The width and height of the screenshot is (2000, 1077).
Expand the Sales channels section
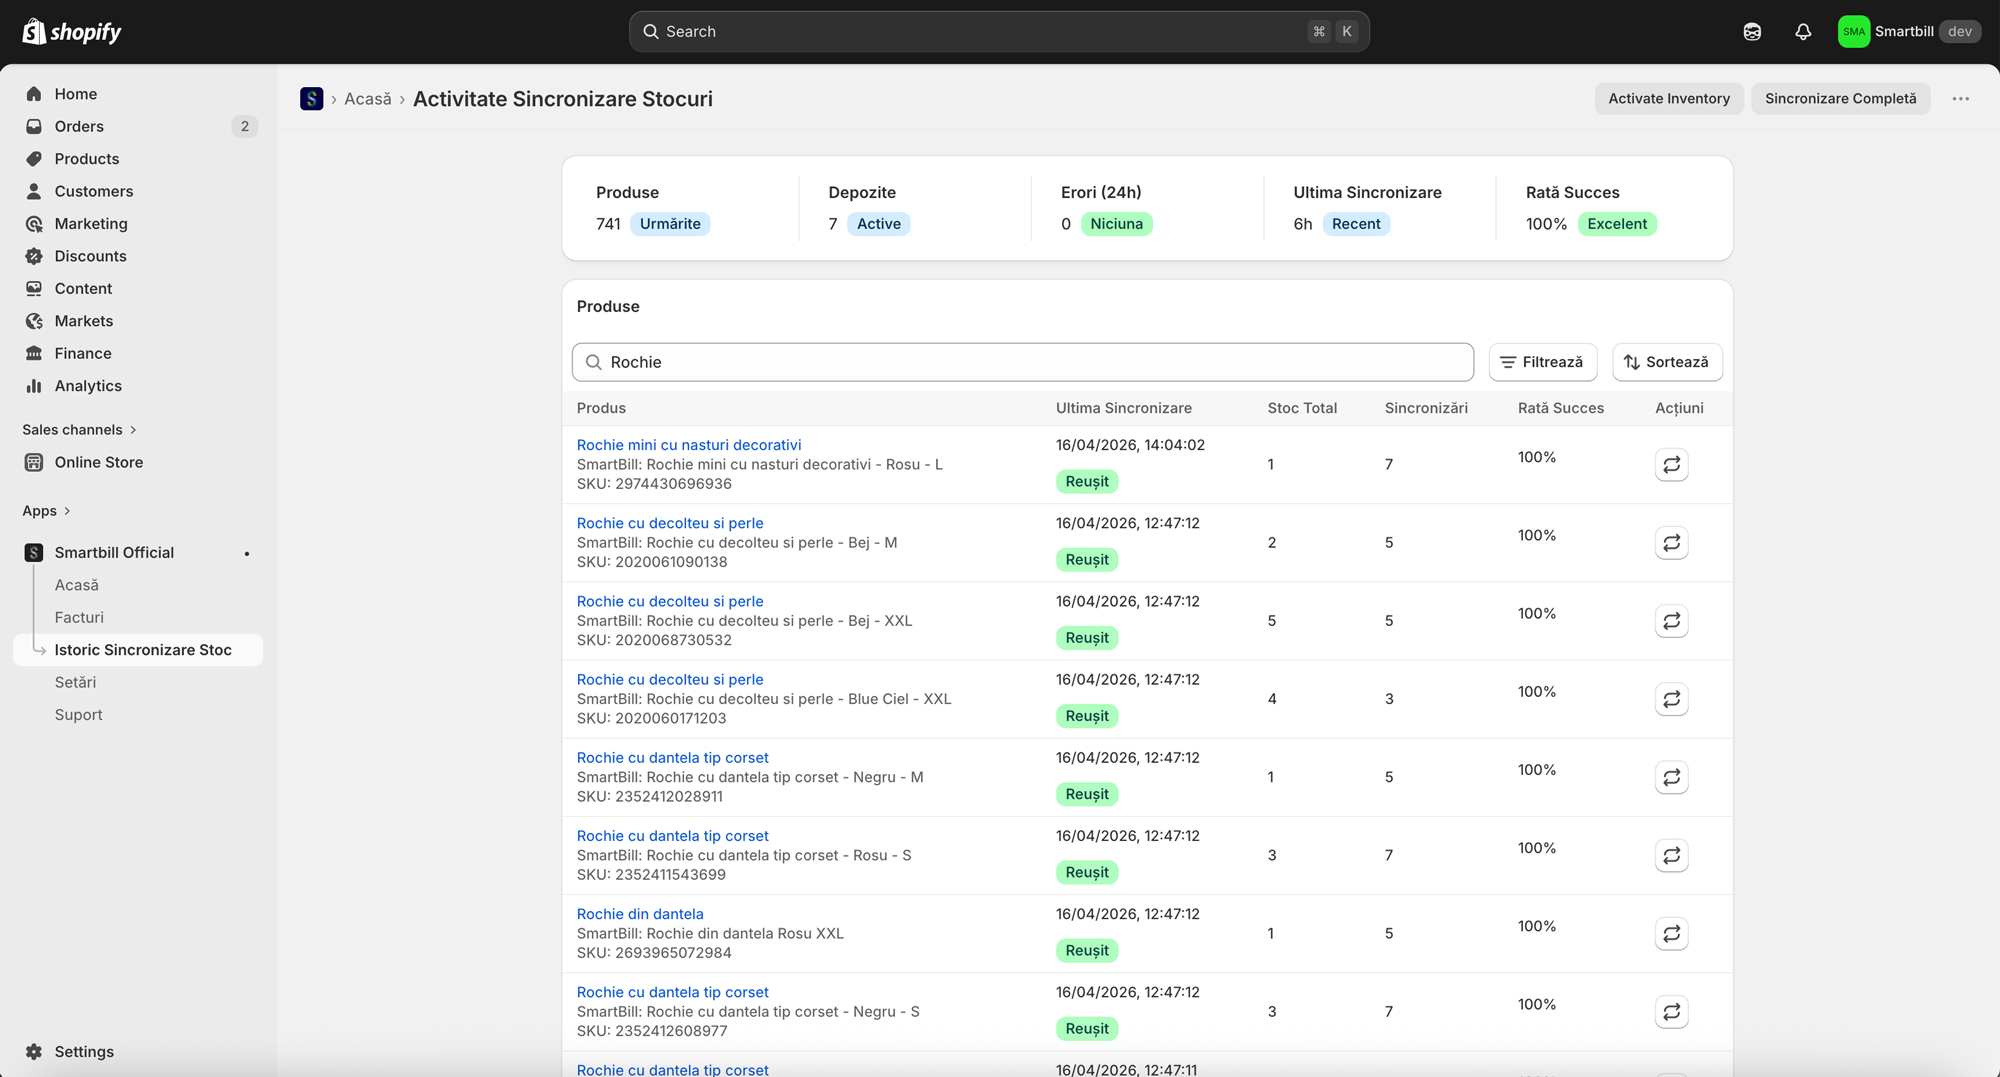pos(79,430)
